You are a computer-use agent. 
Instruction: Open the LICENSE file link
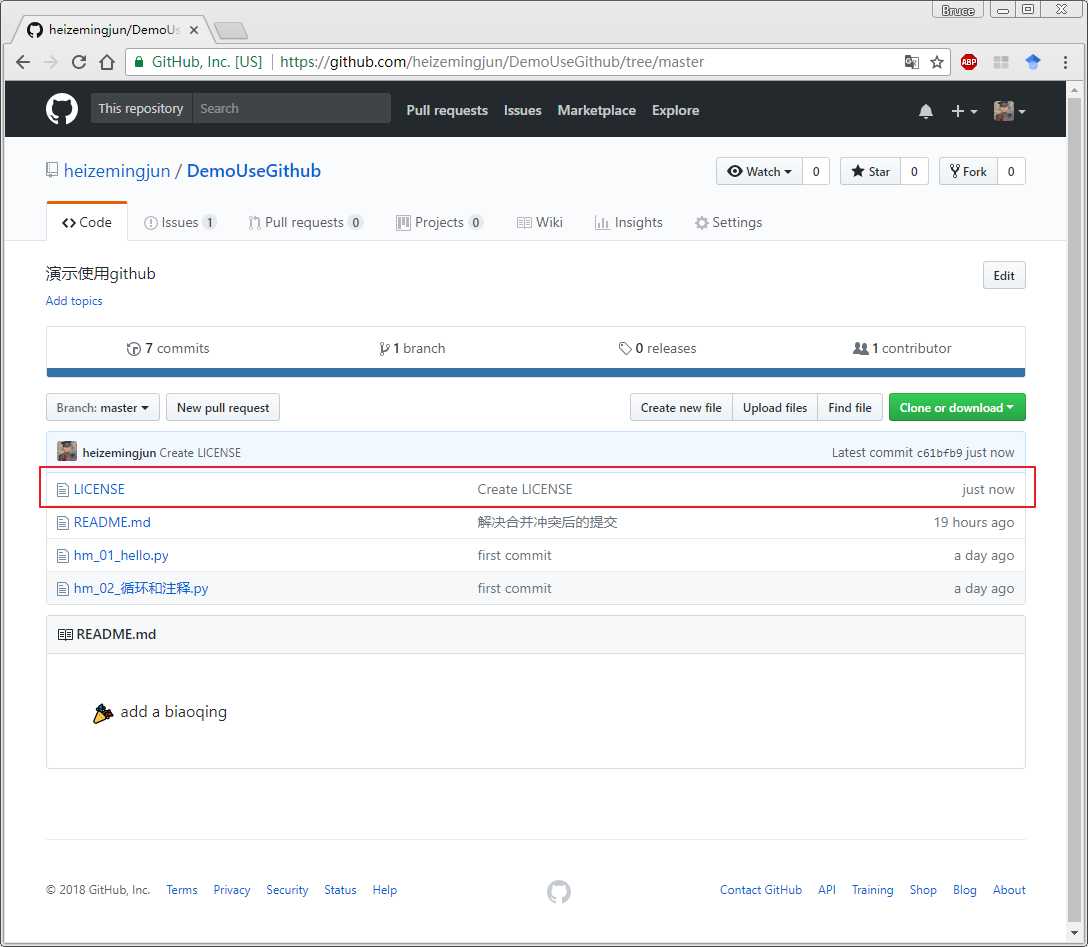pos(99,489)
